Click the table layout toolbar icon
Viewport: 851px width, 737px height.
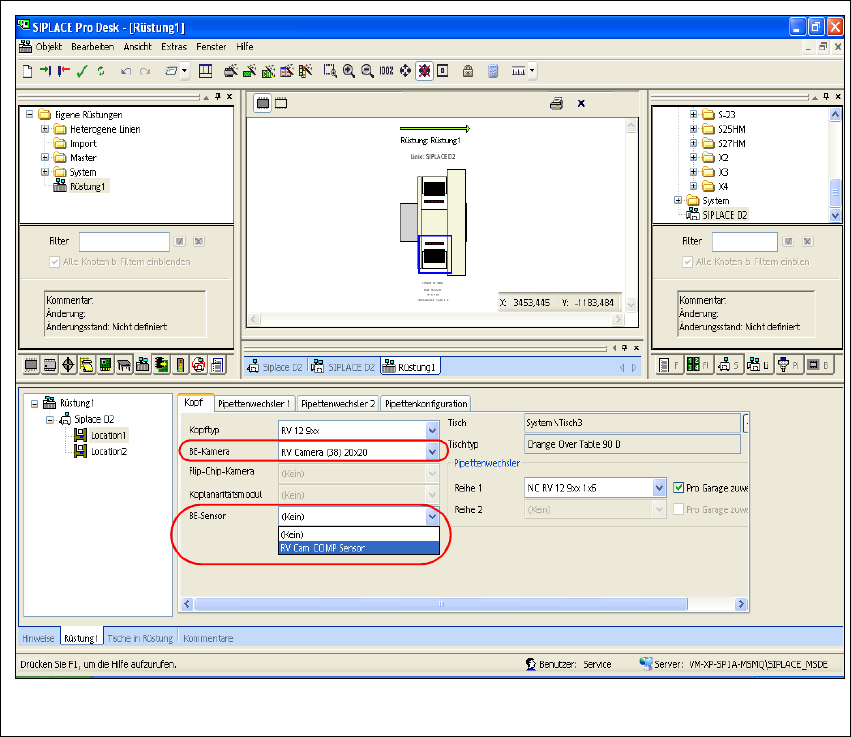tap(205, 71)
